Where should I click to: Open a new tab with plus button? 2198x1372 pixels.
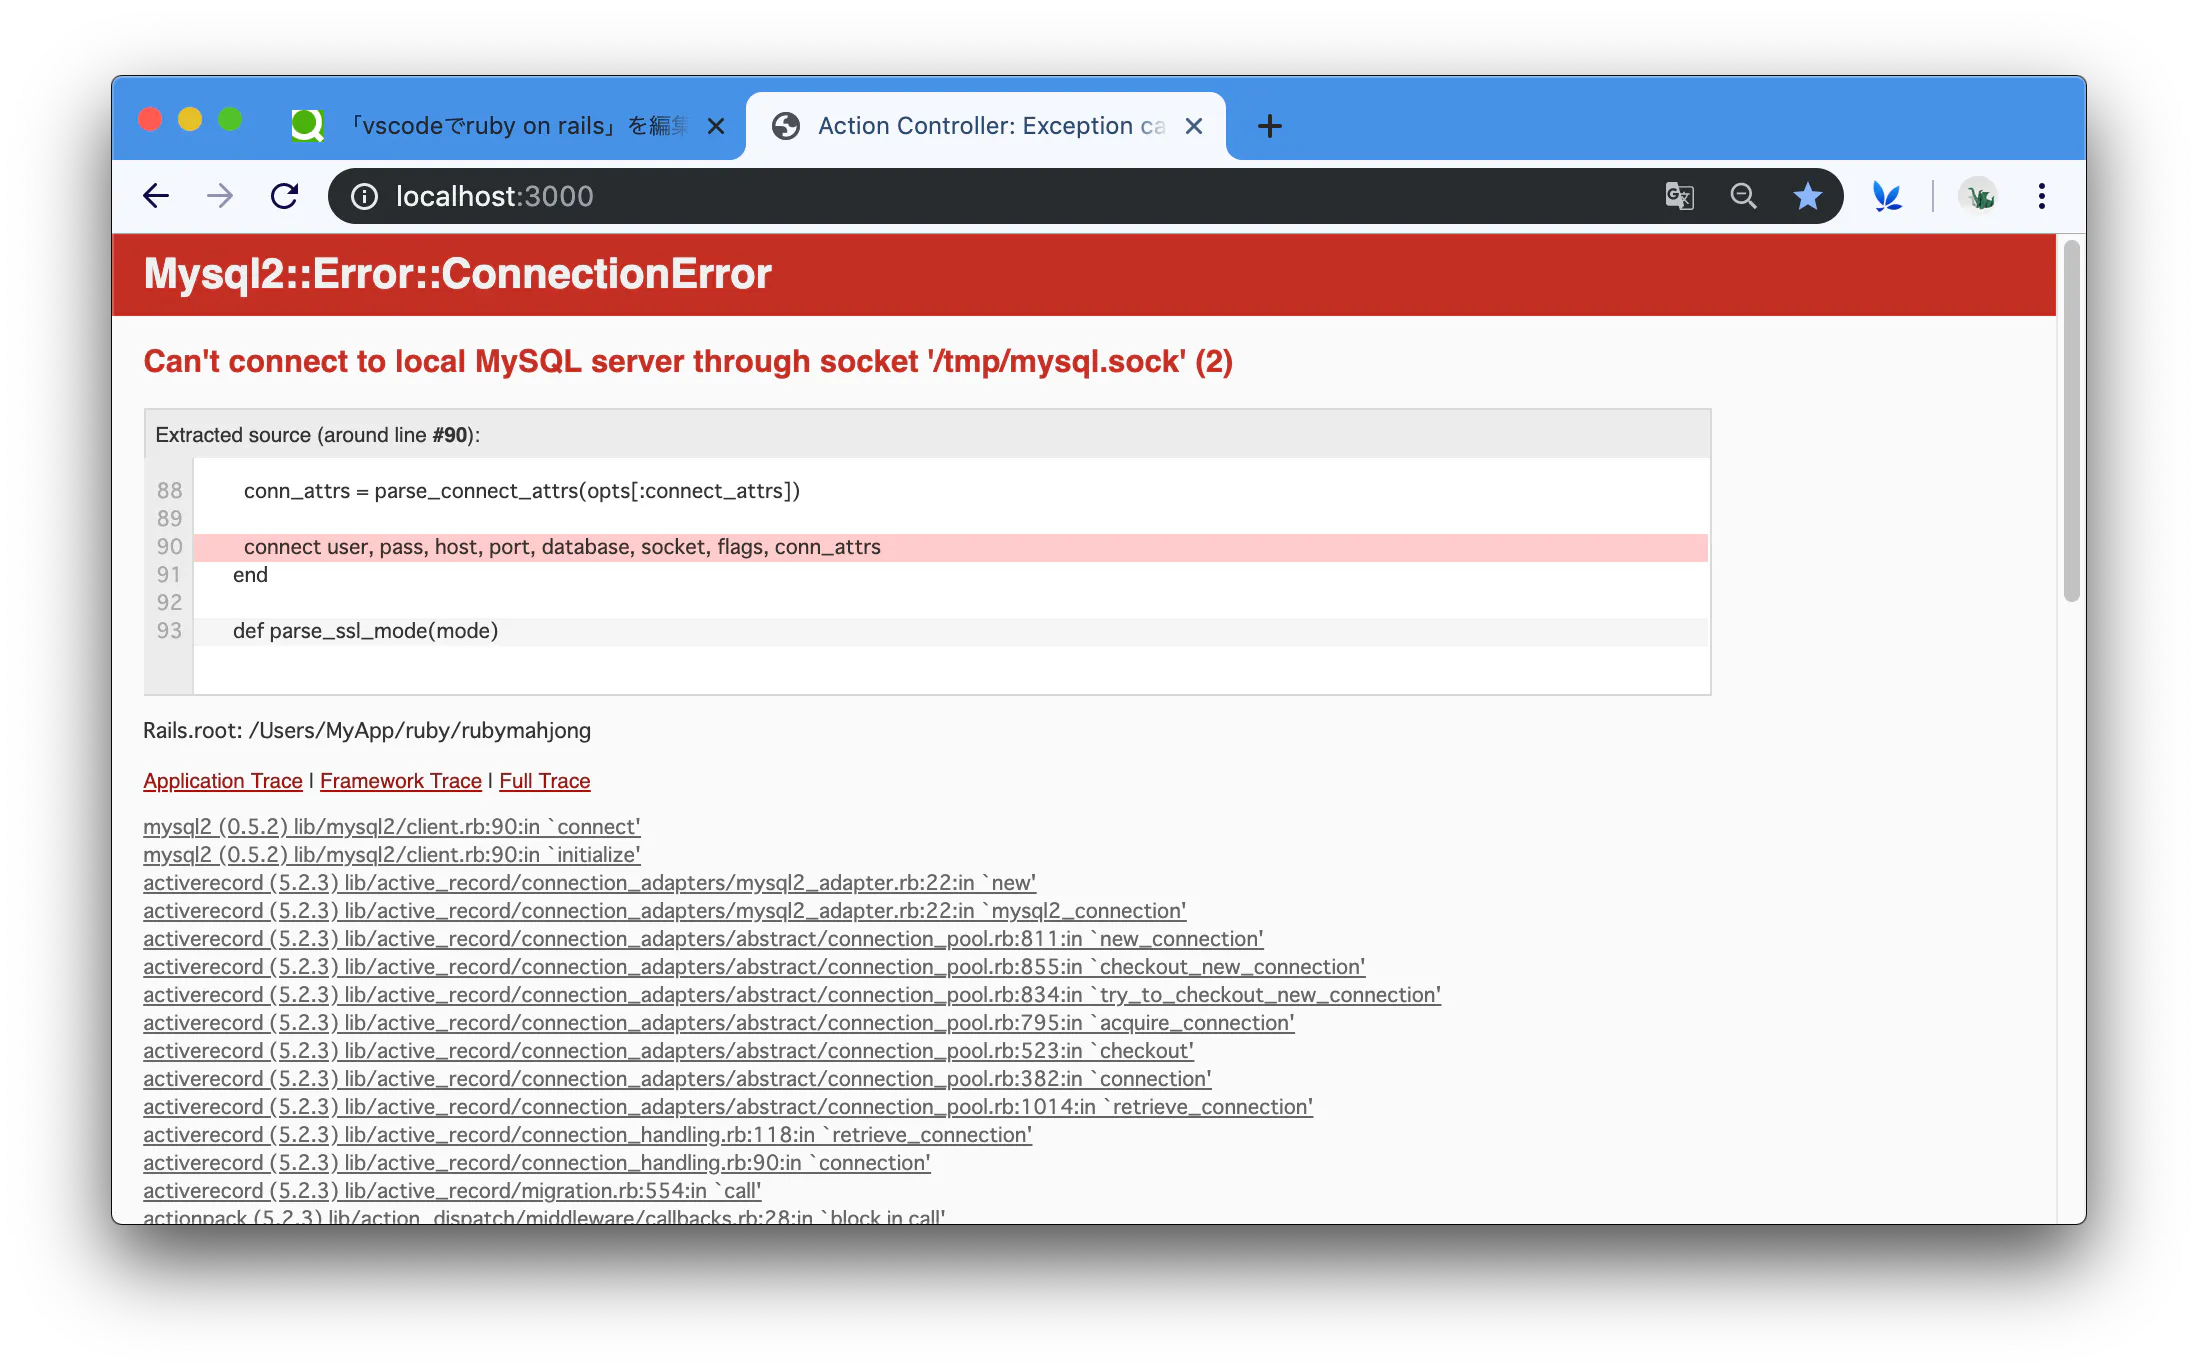[x=1269, y=126]
